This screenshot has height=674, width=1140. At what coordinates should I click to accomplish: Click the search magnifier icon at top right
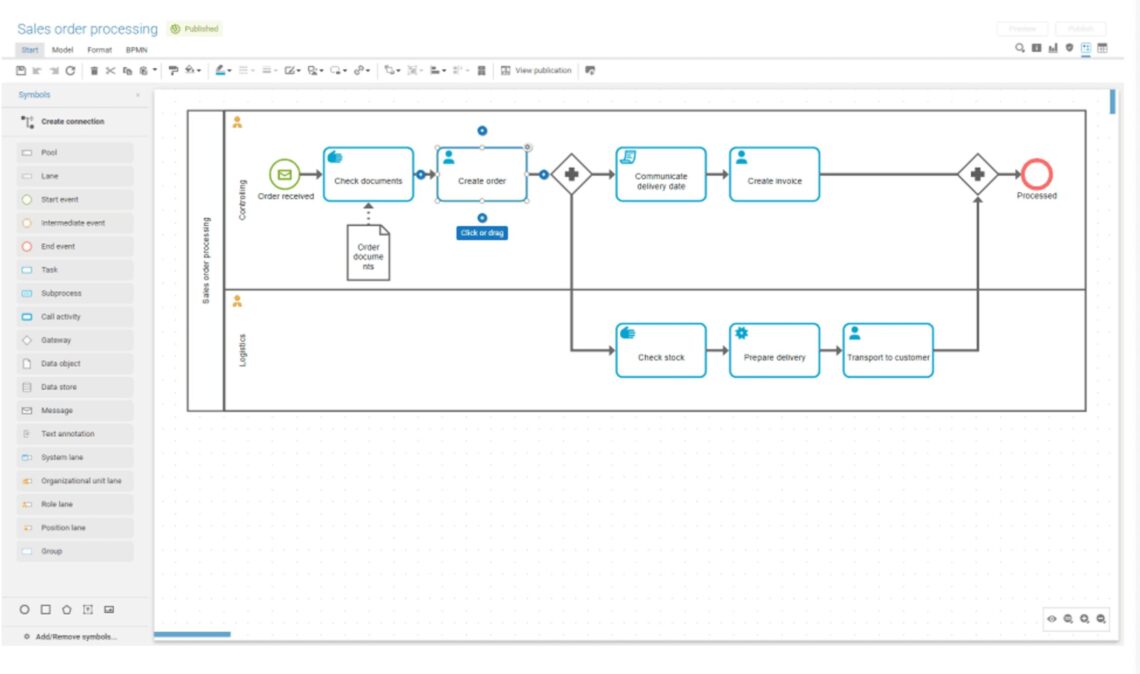[1020, 48]
